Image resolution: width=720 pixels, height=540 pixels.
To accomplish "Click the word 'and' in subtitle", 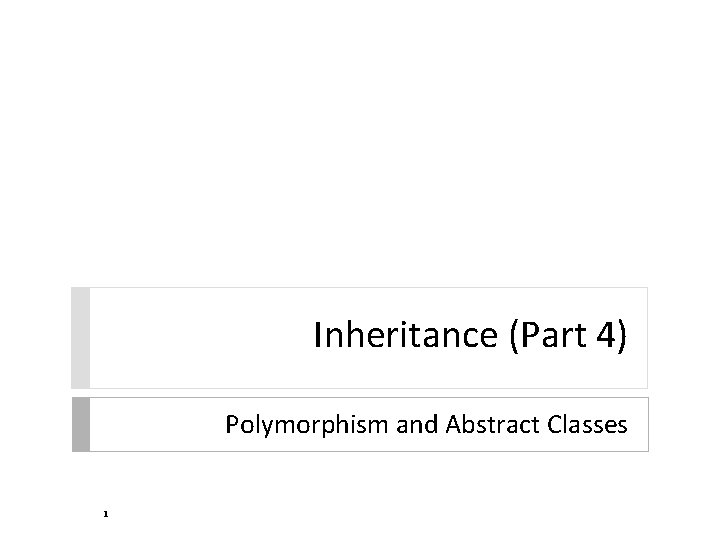I will (x=384, y=425).
